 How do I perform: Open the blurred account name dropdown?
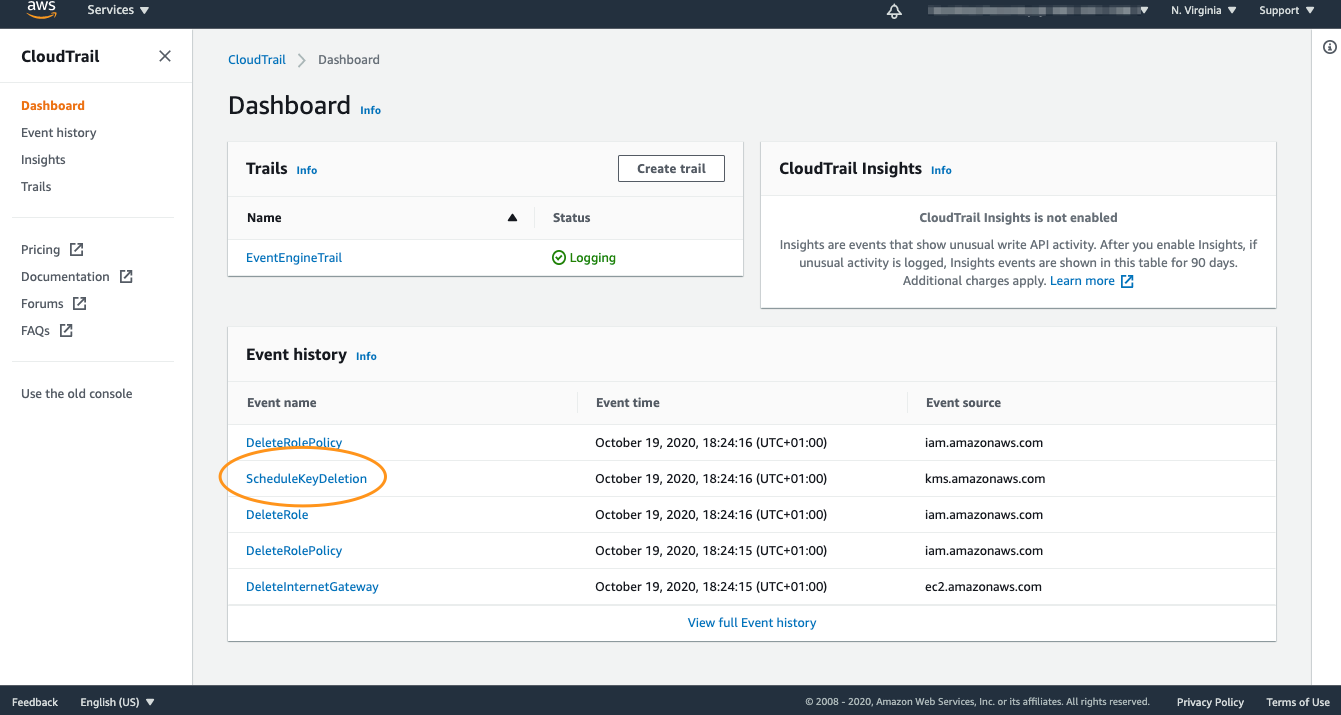pos(1039,10)
